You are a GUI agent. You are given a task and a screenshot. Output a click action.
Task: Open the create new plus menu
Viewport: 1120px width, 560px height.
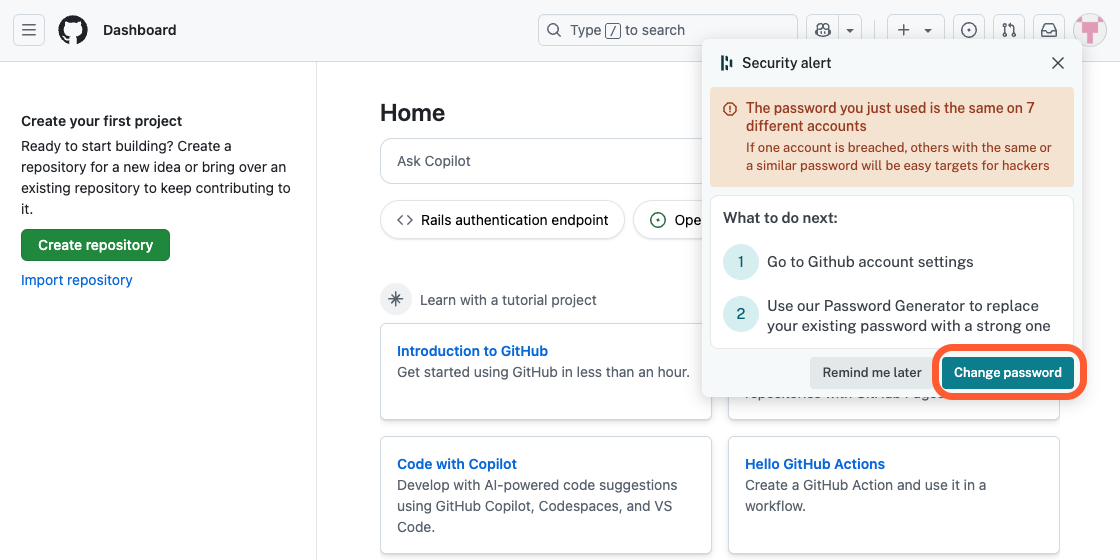(916, 30)
